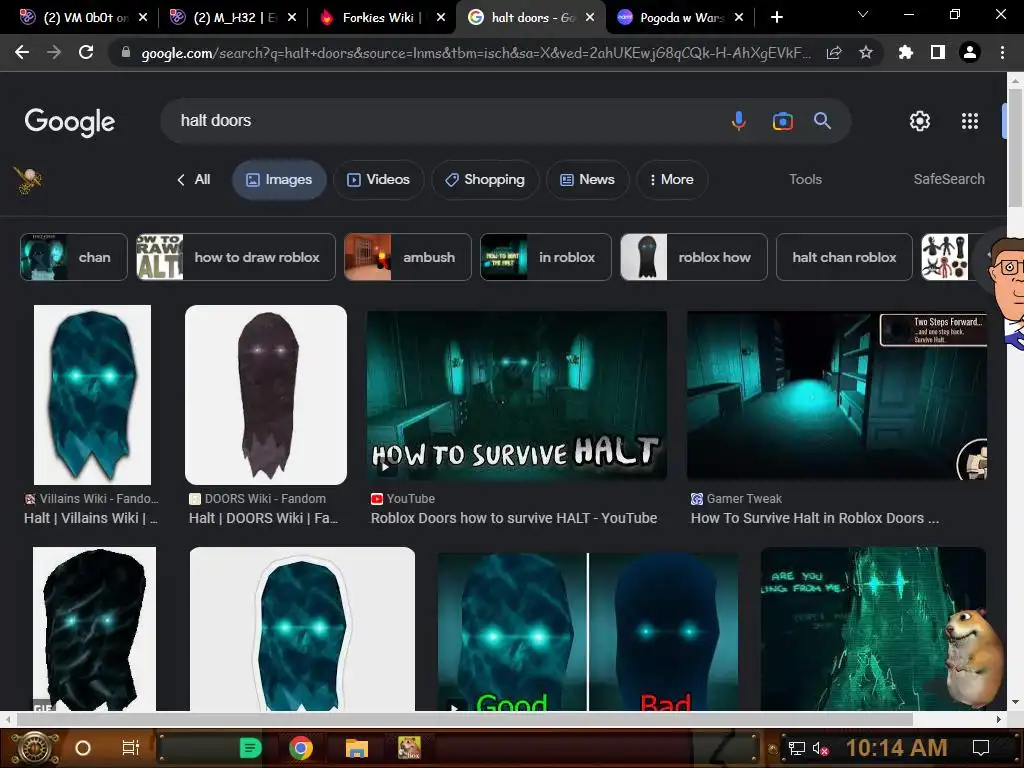Open the 'Two Steps Forward' hallway image

point(837,396)
